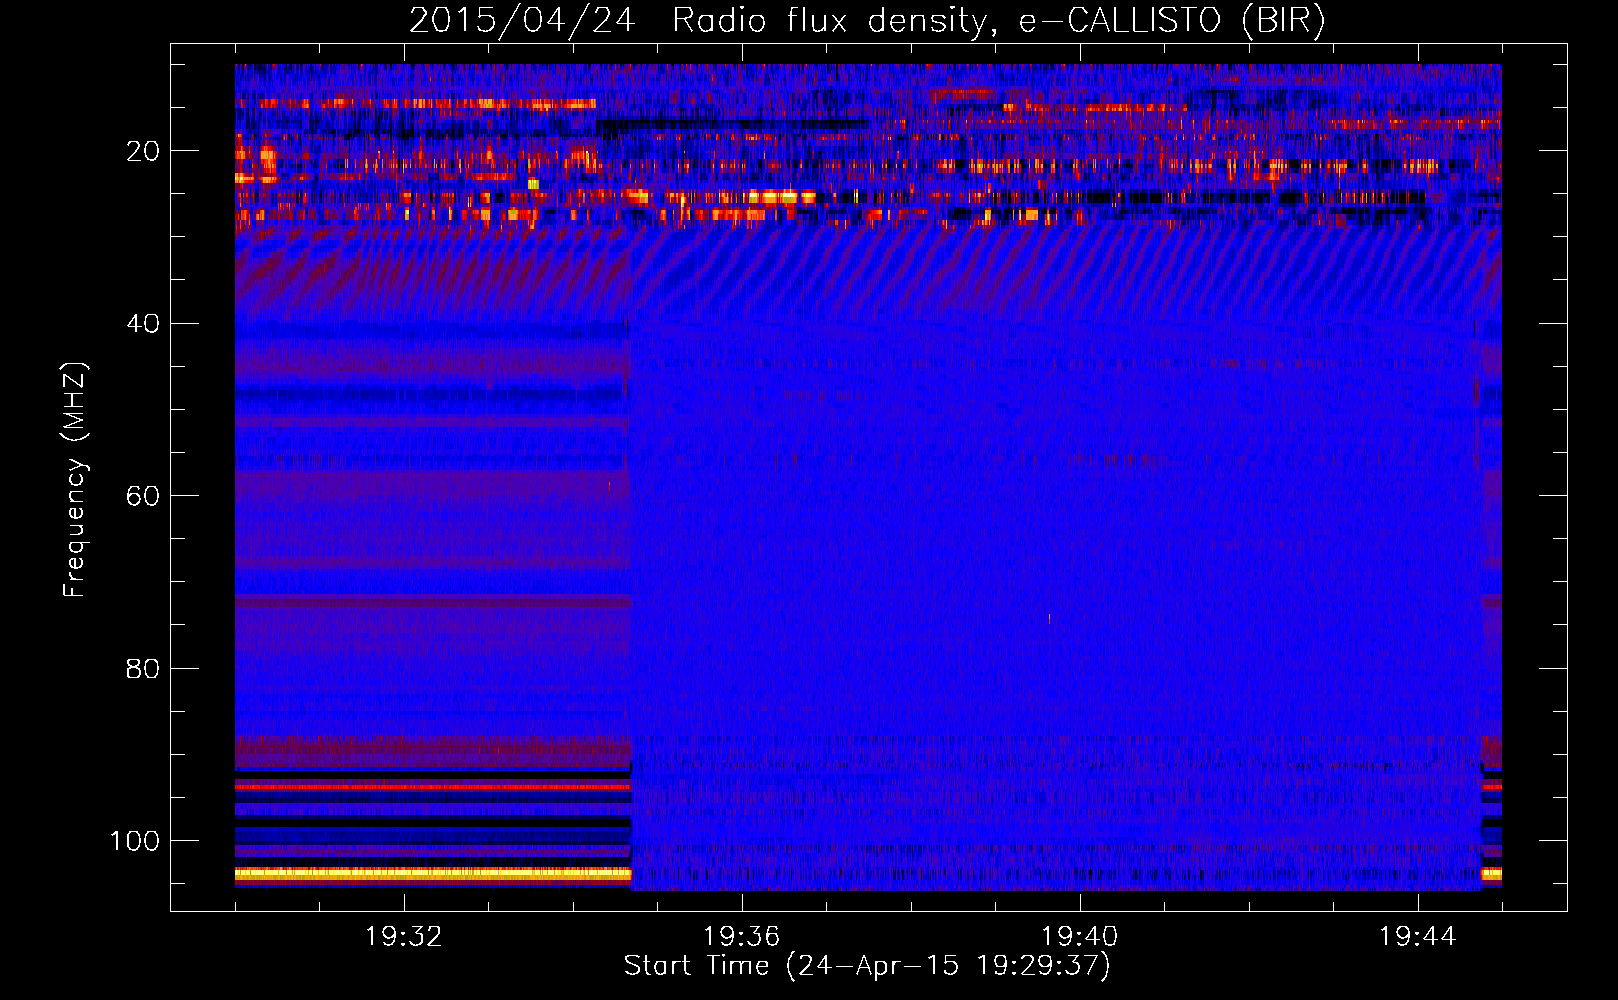This screenshot has height=1000, width=1618.
Task: Click the 100 frequency tick label
Action: pyautogui.click(x=135, y=841)
